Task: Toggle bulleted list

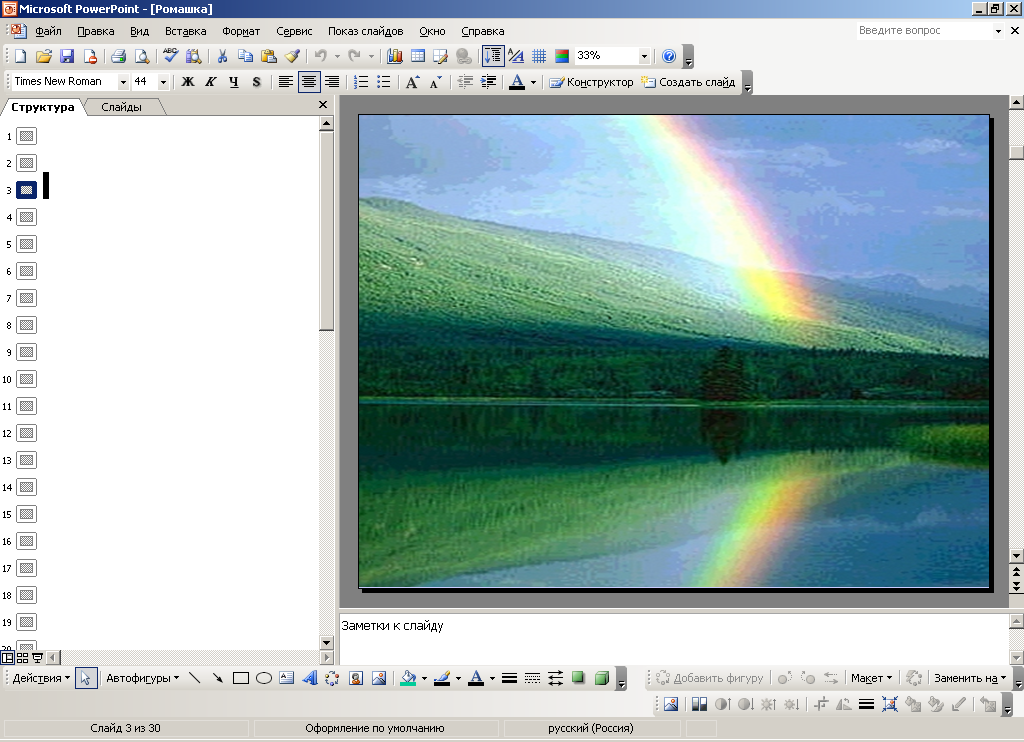Action: pos(384,82)
